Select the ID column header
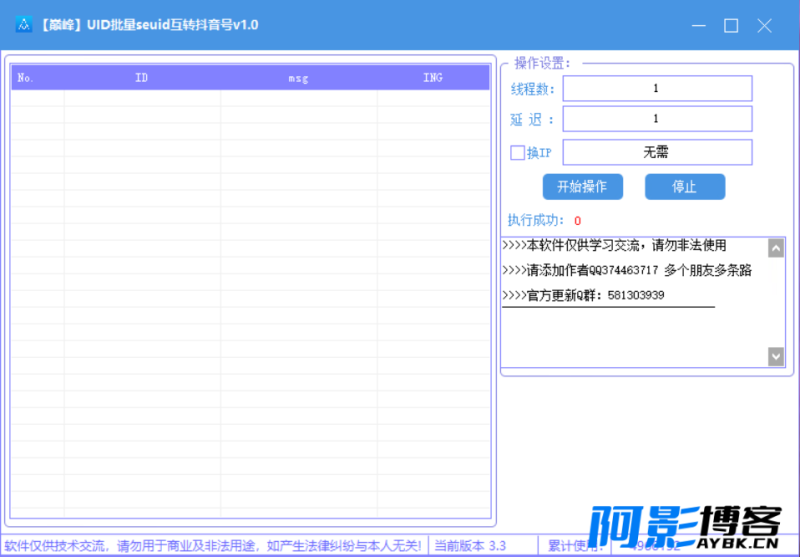800x557 pixels. click(x=141, y=78)
